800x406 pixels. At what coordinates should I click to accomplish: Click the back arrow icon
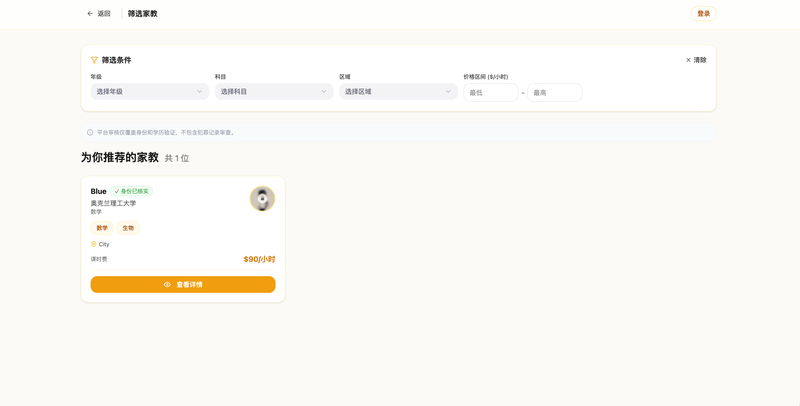90,14
